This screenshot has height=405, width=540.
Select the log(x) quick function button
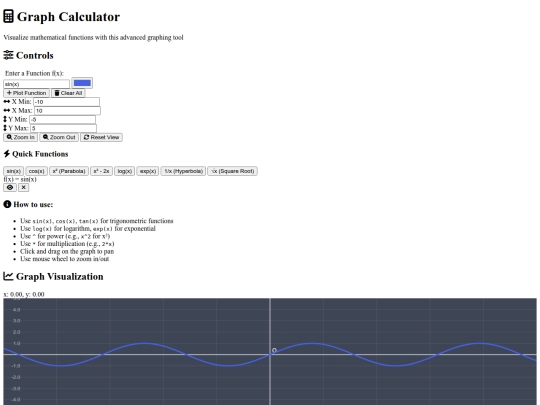[x=124, y=171]
